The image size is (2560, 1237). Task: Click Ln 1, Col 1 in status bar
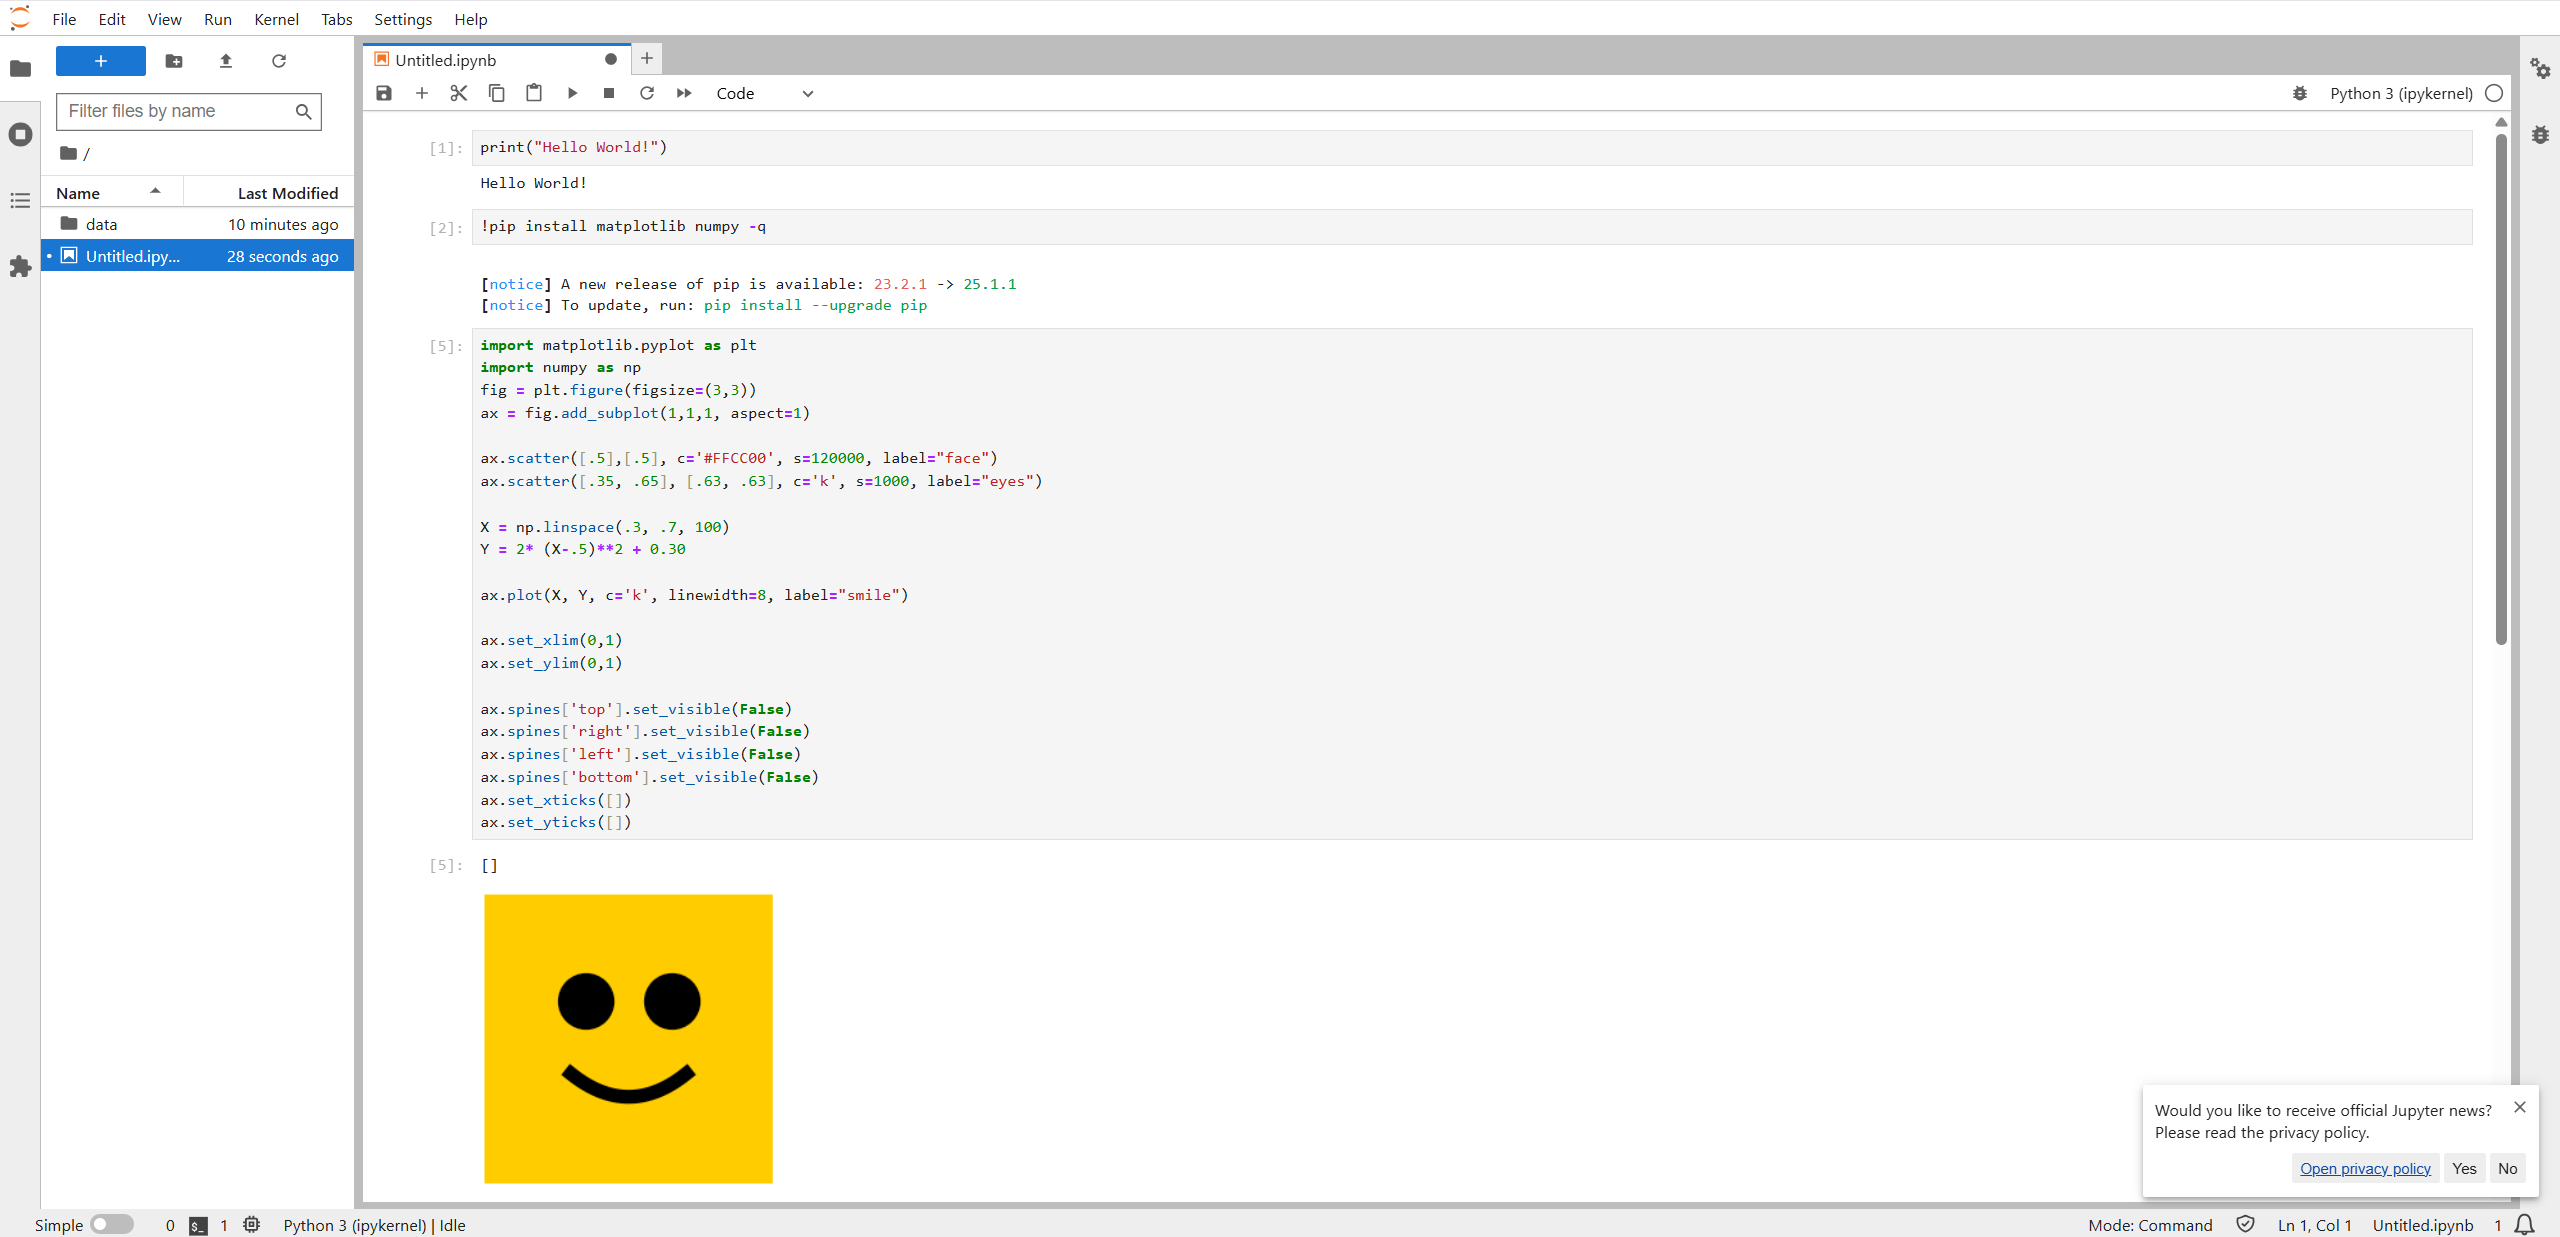point(2314,1225)
